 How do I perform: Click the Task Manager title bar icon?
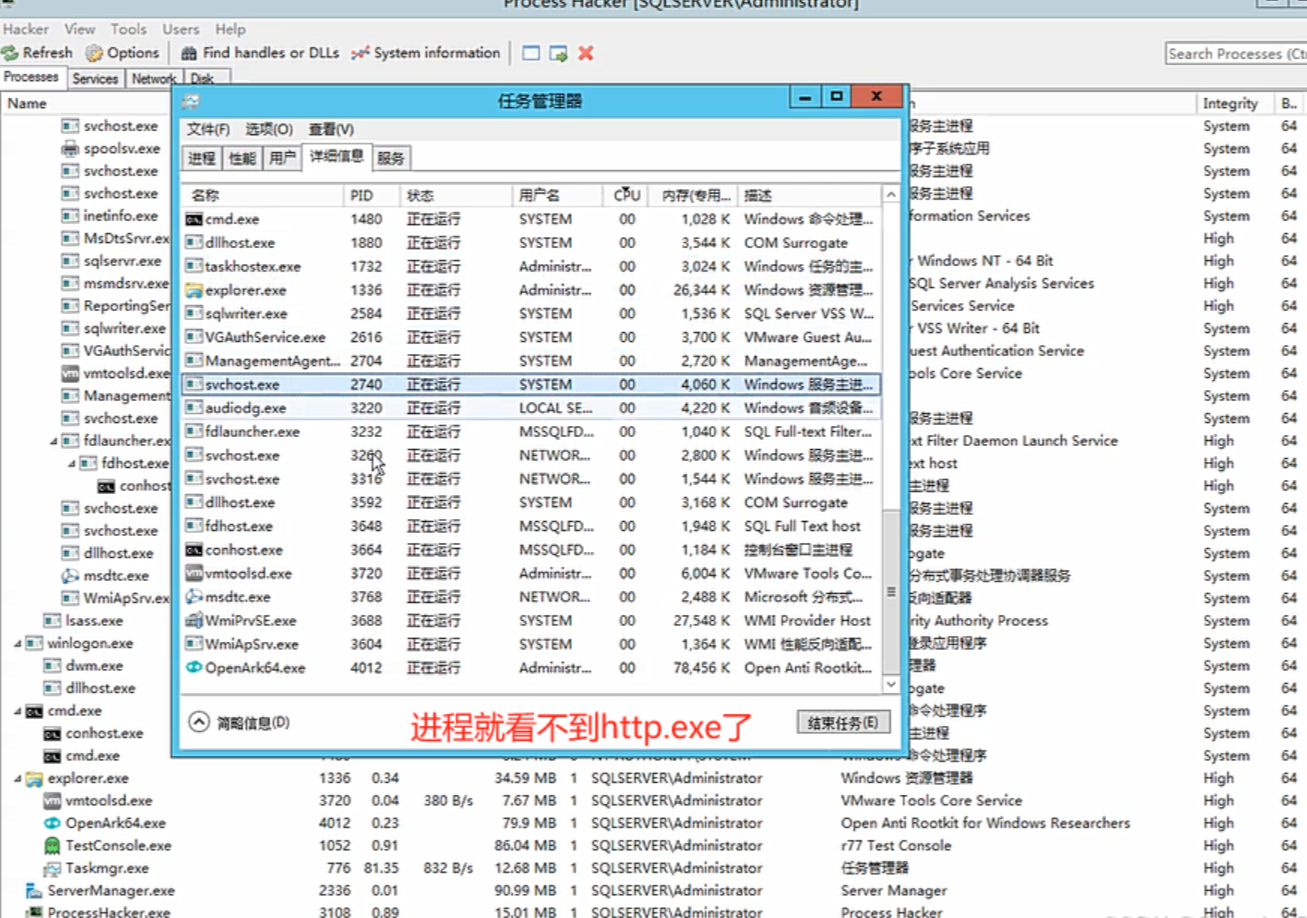[x=190, y=101]
